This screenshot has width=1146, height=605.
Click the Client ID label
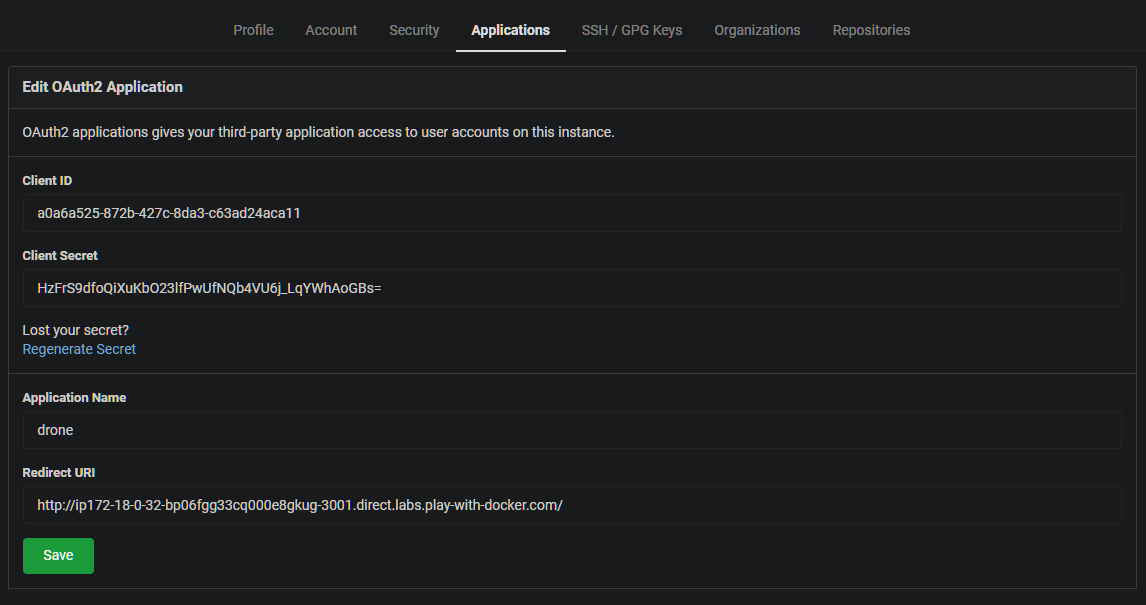point(47,181)
